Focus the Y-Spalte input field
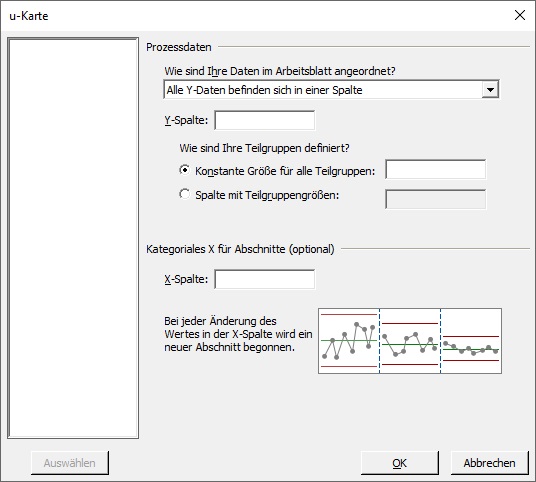The width and height of the screenshot is (536, 482). [265, 120]
